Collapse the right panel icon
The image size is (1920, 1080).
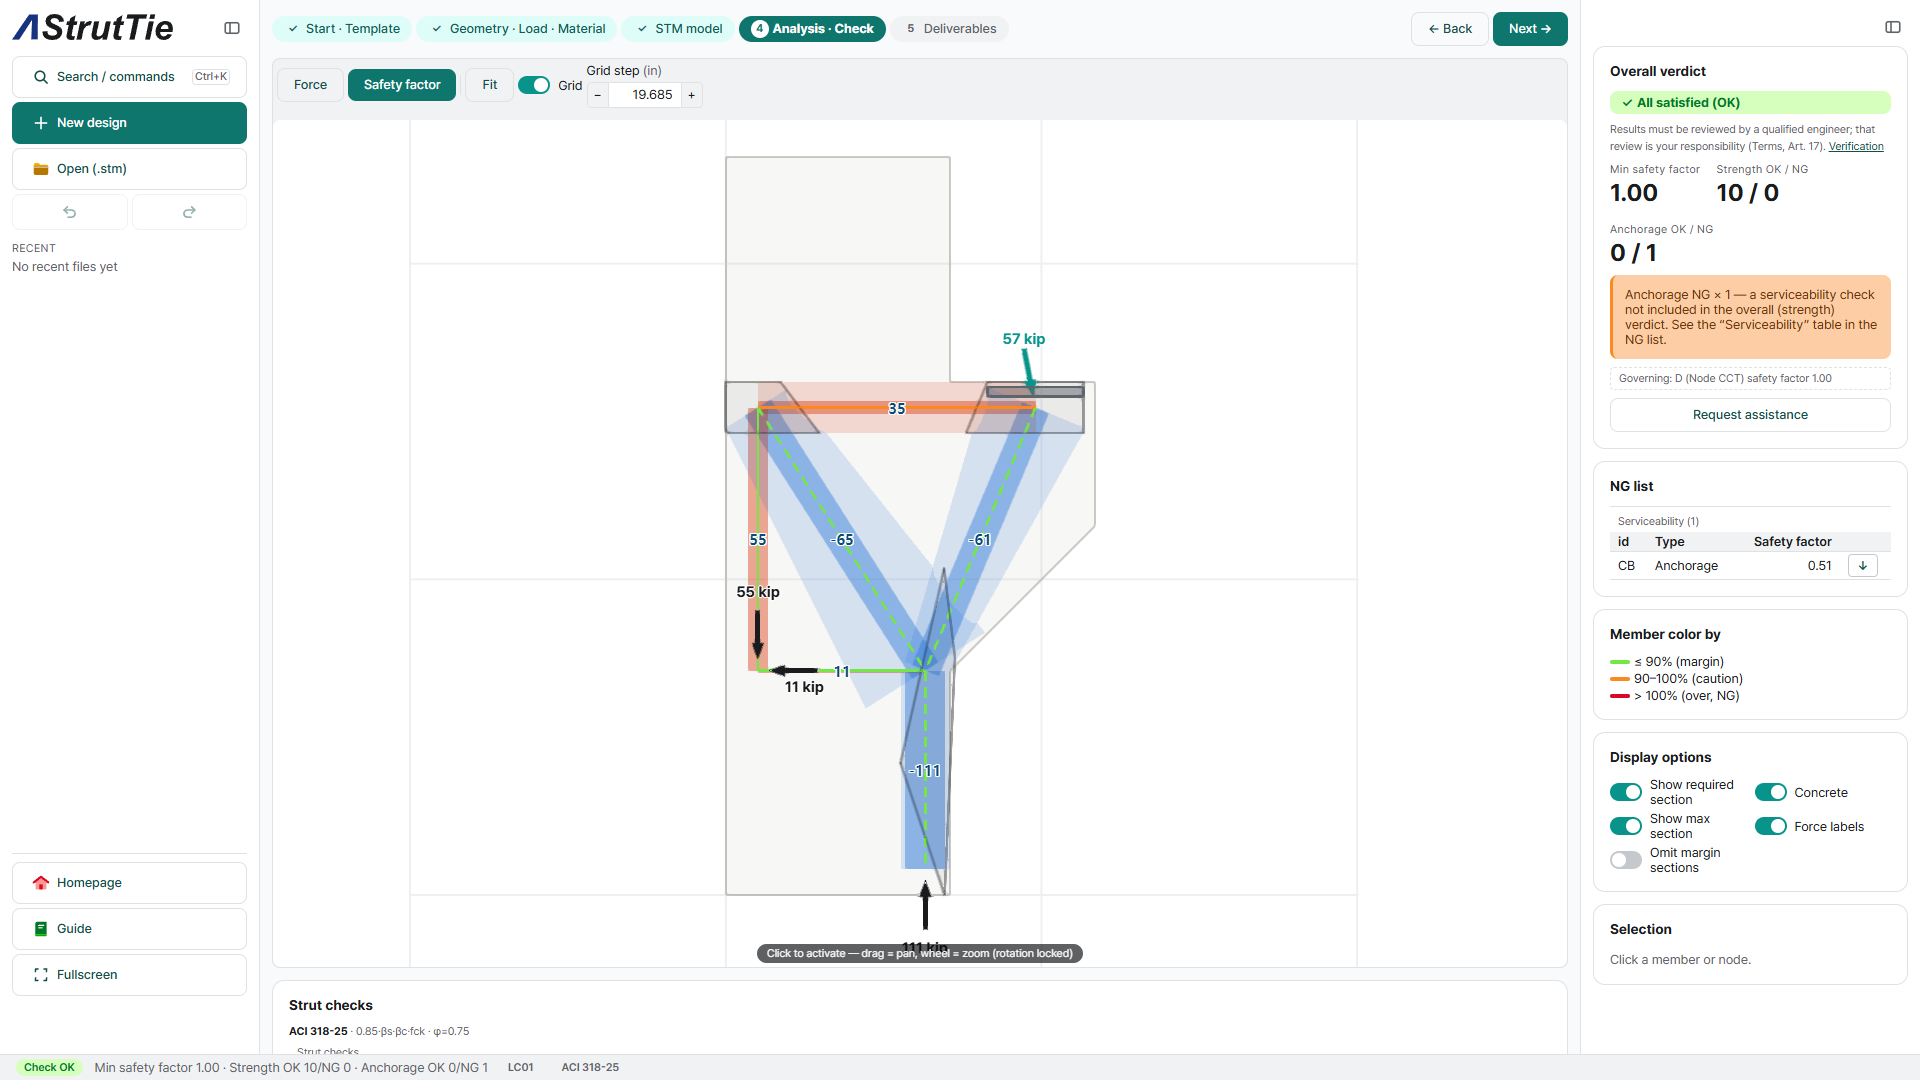pyautogui.click(x=1893, y=27)
